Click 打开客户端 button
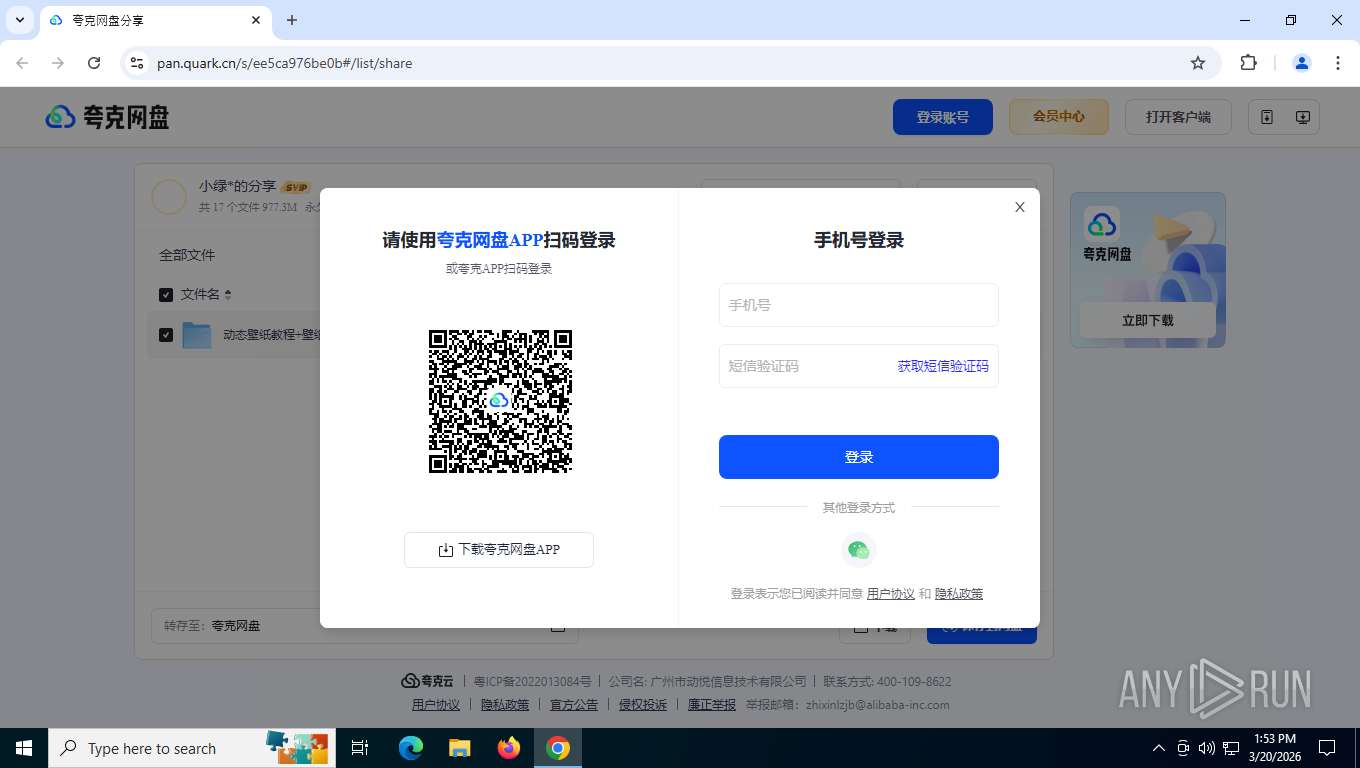This screenshot has height=768, width=1360. tap(1178, 117)
